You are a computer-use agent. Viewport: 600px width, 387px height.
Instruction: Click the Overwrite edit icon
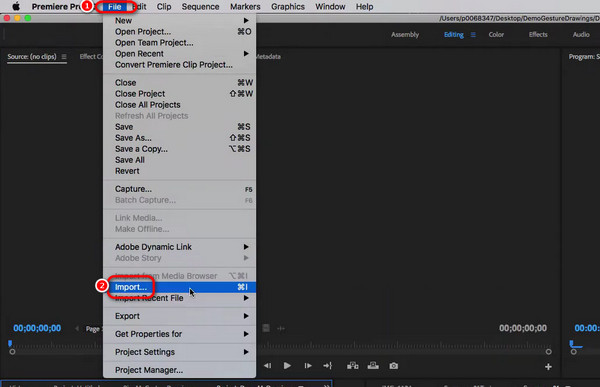coord(373,366)
